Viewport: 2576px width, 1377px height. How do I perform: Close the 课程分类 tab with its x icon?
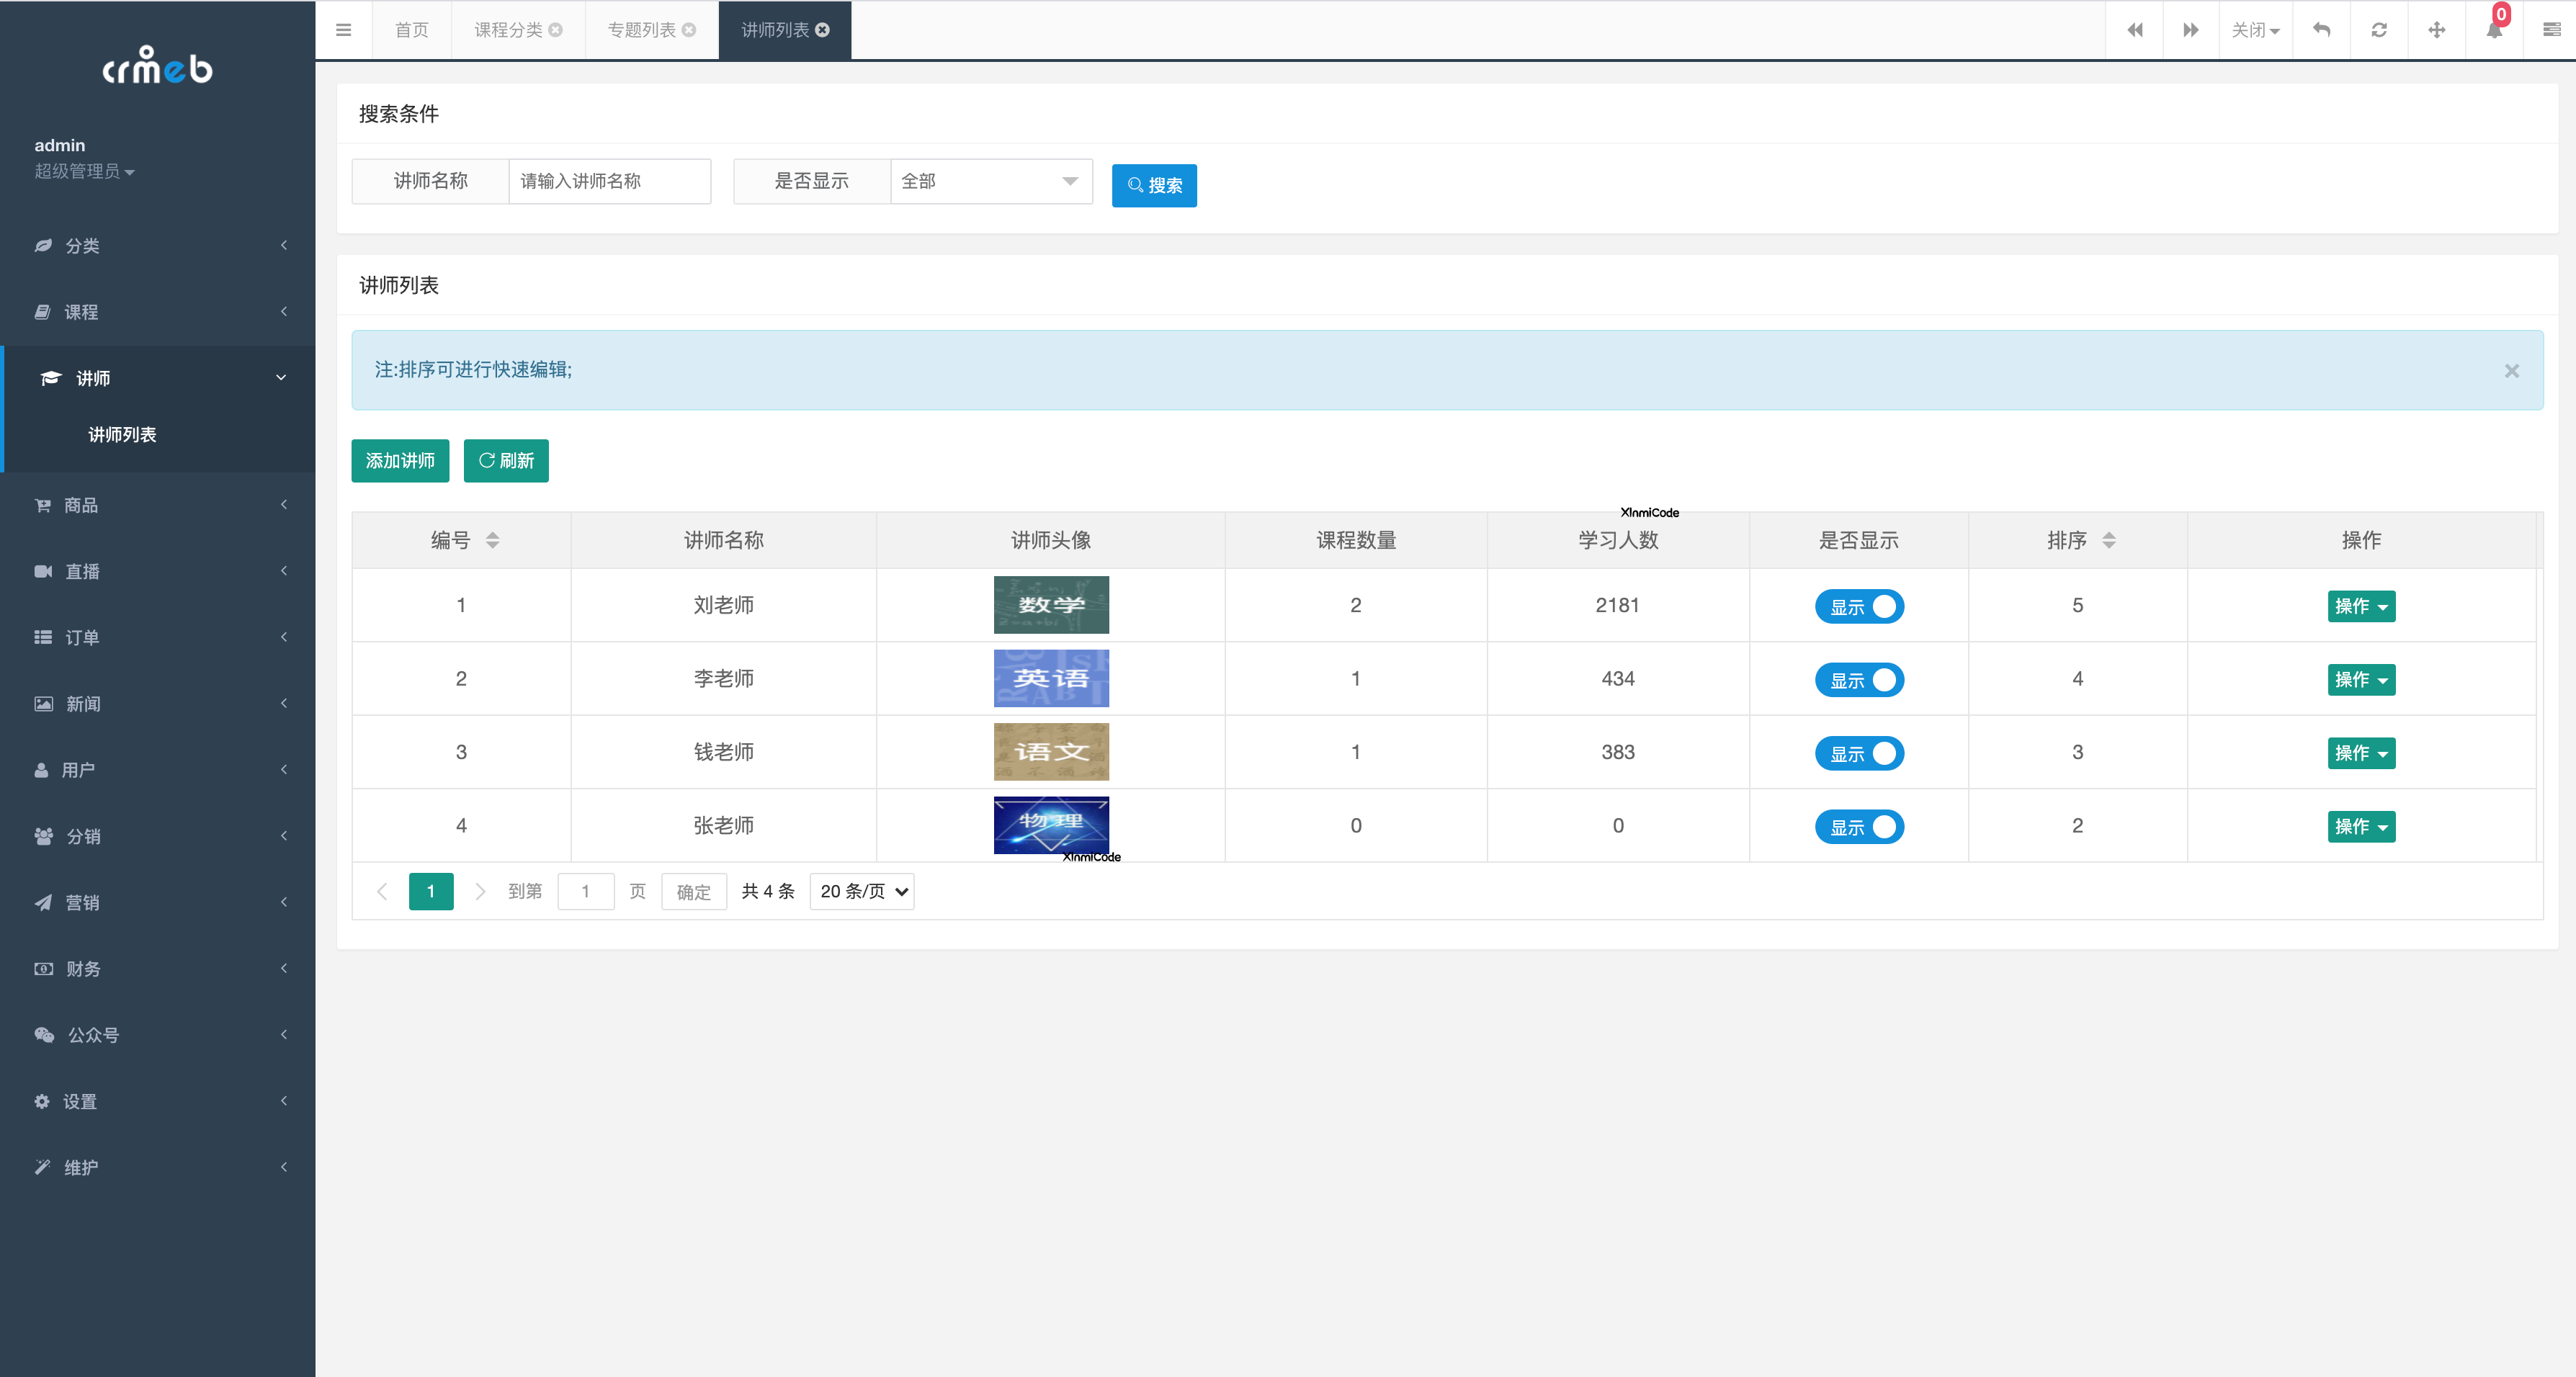[x=556, y=30]
